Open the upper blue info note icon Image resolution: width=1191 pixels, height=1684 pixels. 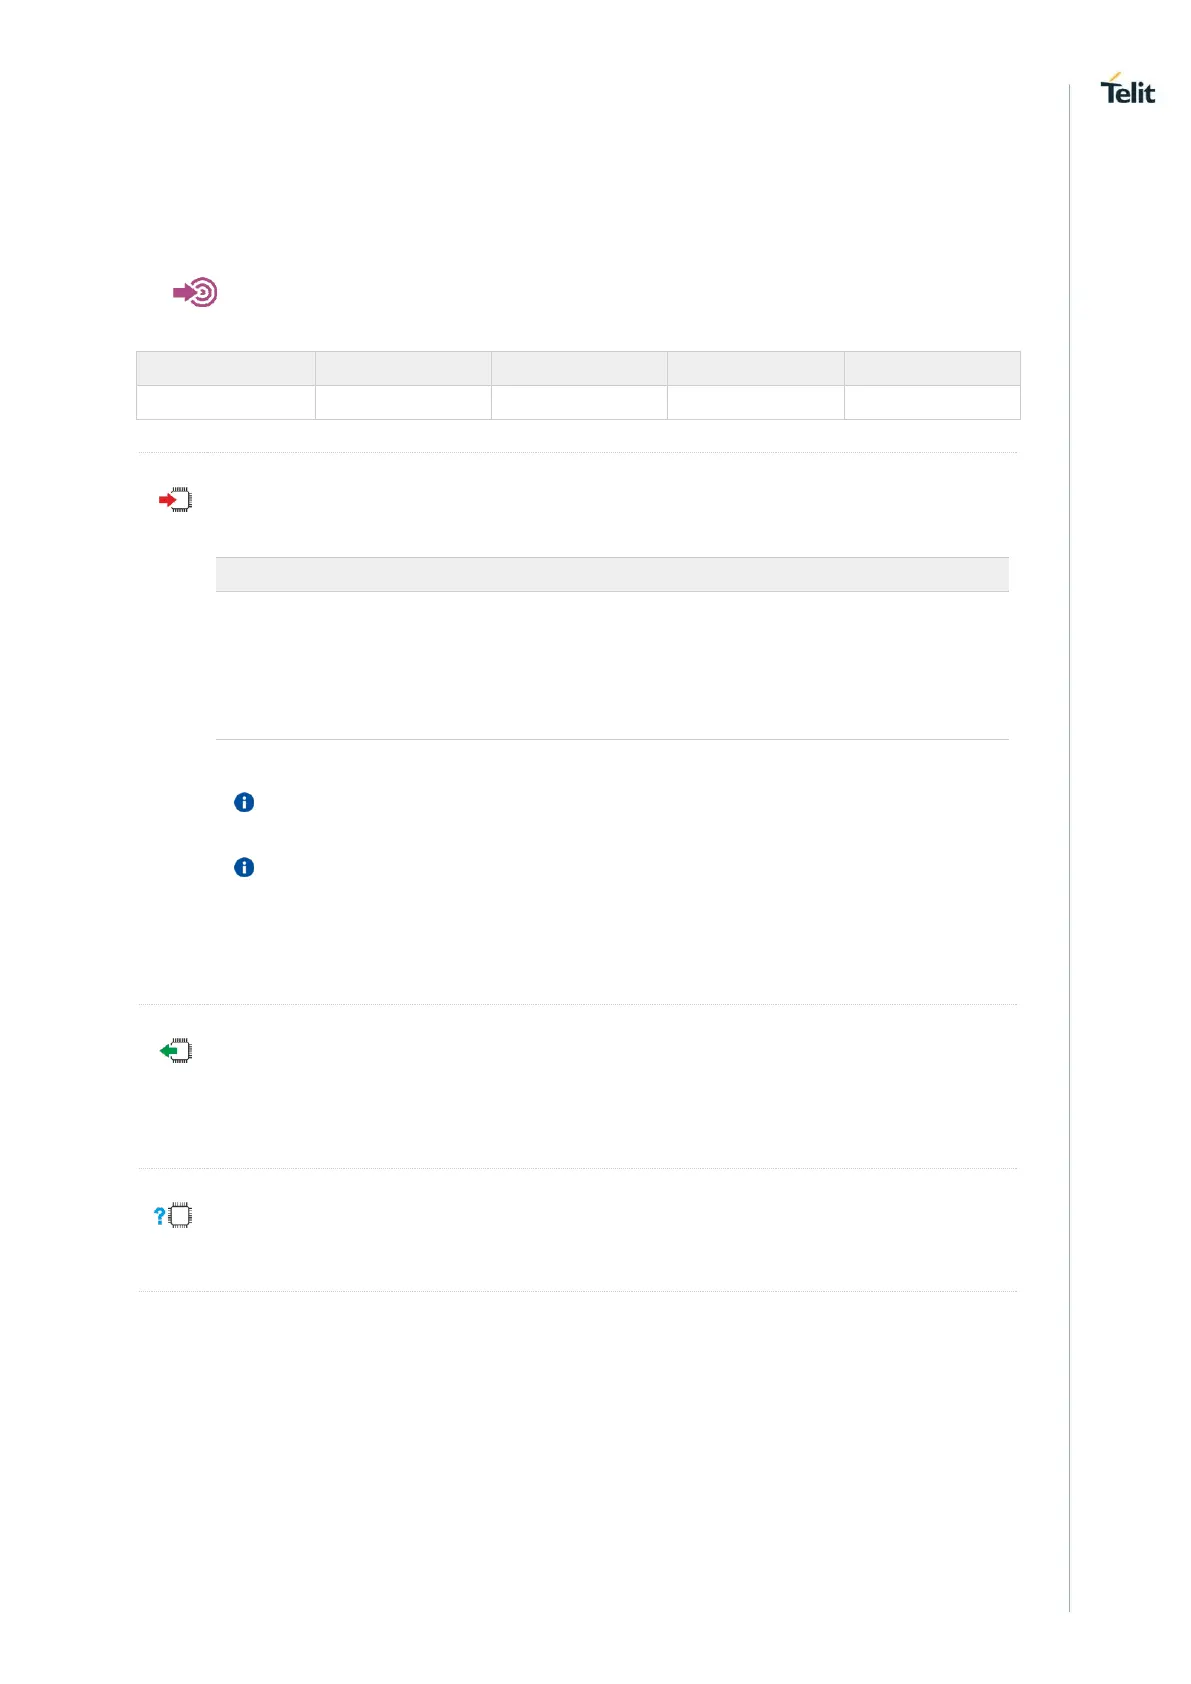tap(244, 802)
